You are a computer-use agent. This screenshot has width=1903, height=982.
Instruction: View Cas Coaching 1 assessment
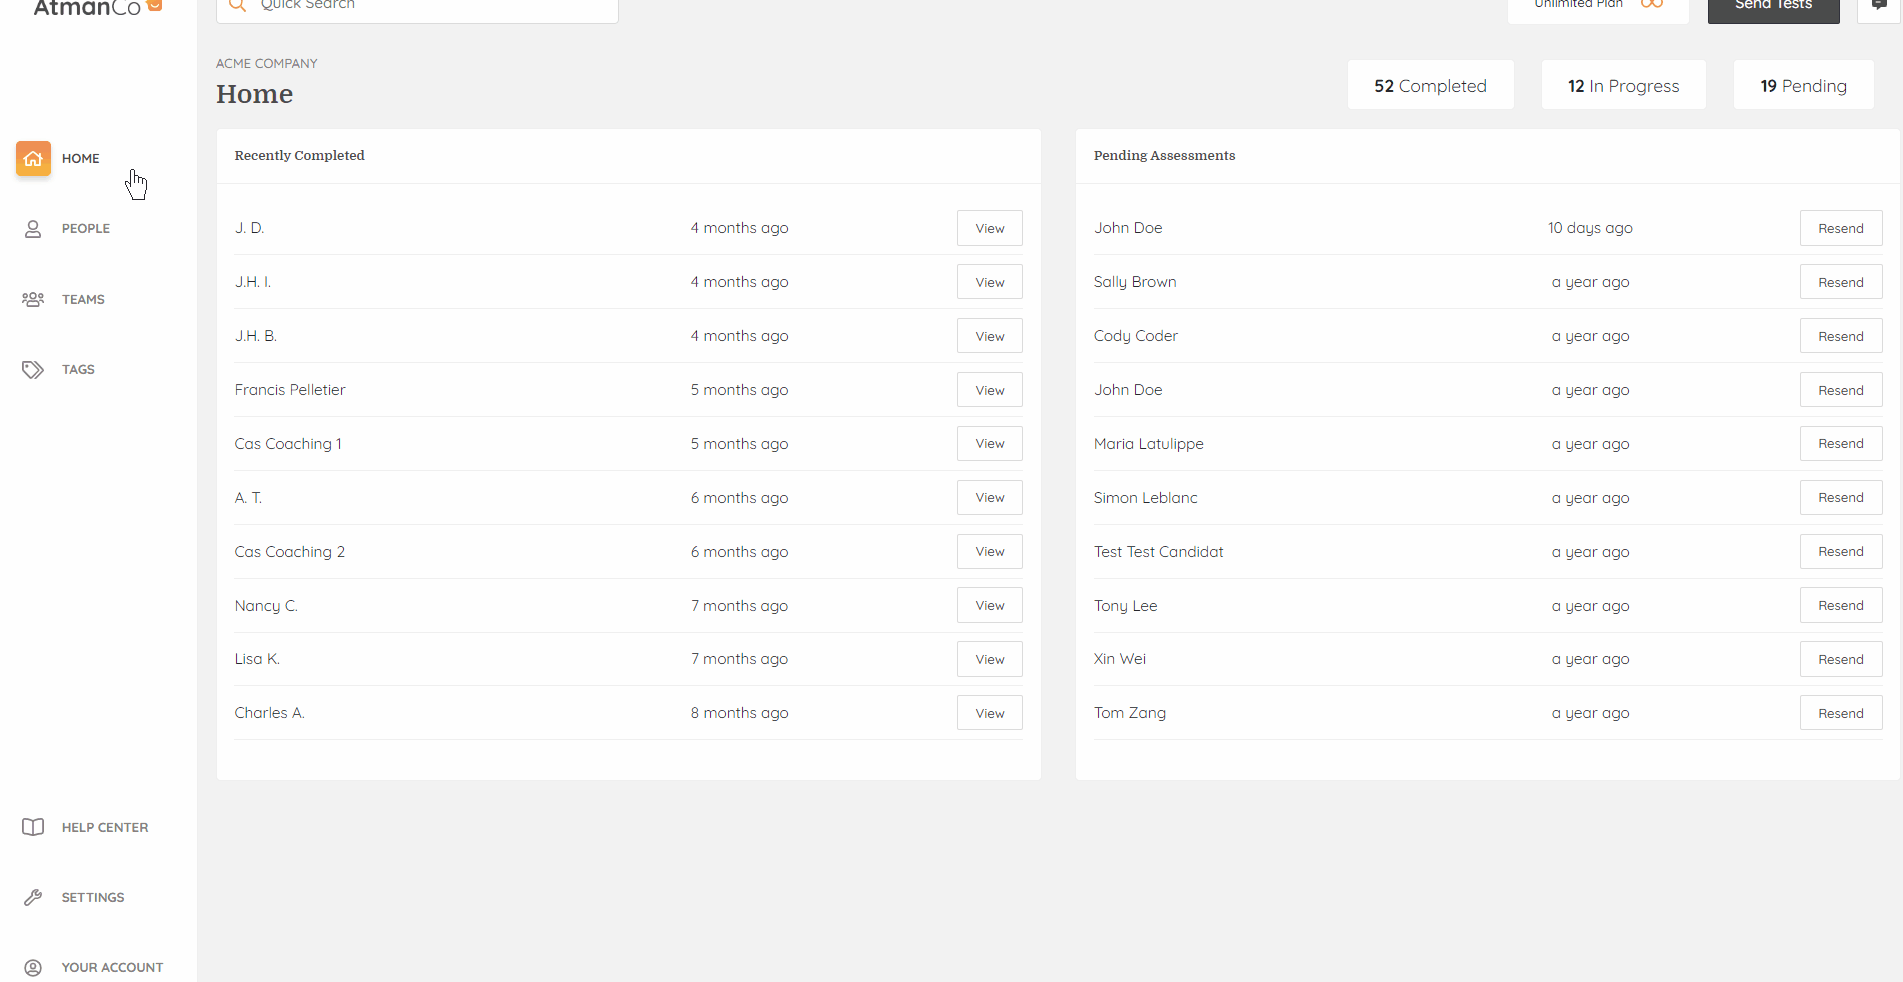(x=990, y=444)
